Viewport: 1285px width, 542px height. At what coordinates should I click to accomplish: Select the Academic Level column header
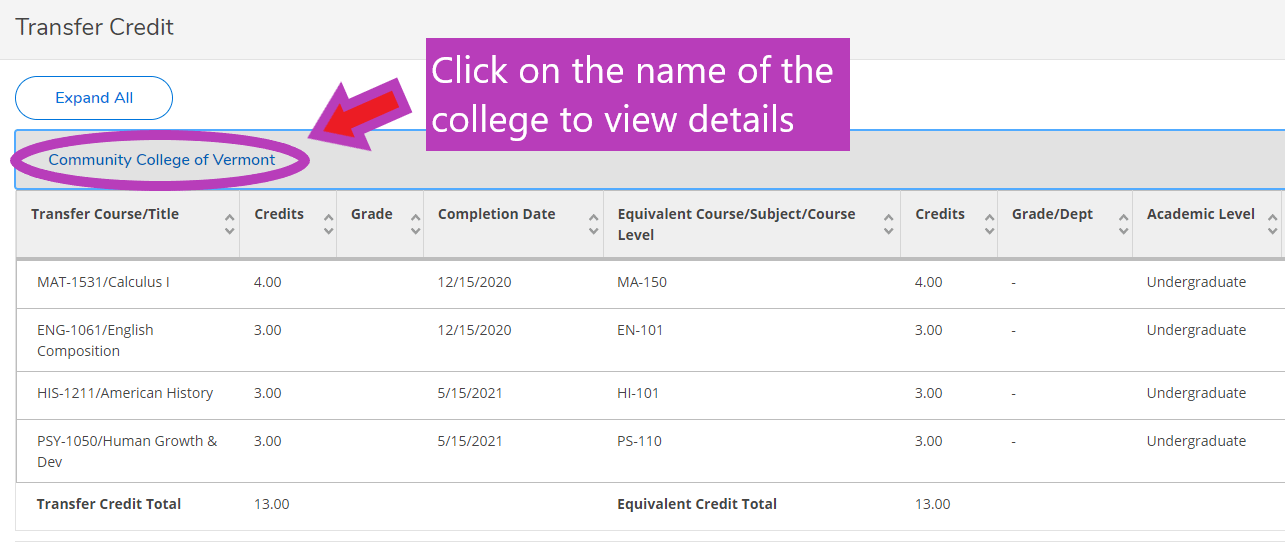[x=1207, y=224]
